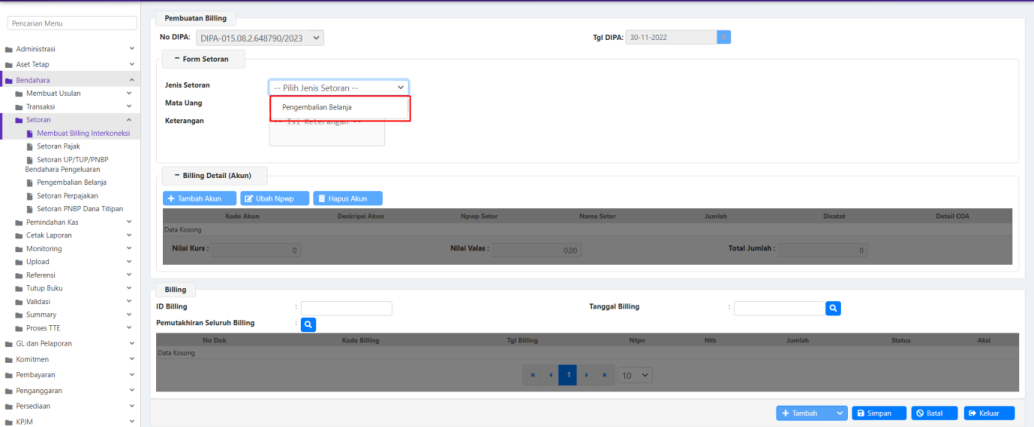Click the ID Billing input field
Image resolution: width=1034 pixels, height=427 pixels.
(346, 308)
